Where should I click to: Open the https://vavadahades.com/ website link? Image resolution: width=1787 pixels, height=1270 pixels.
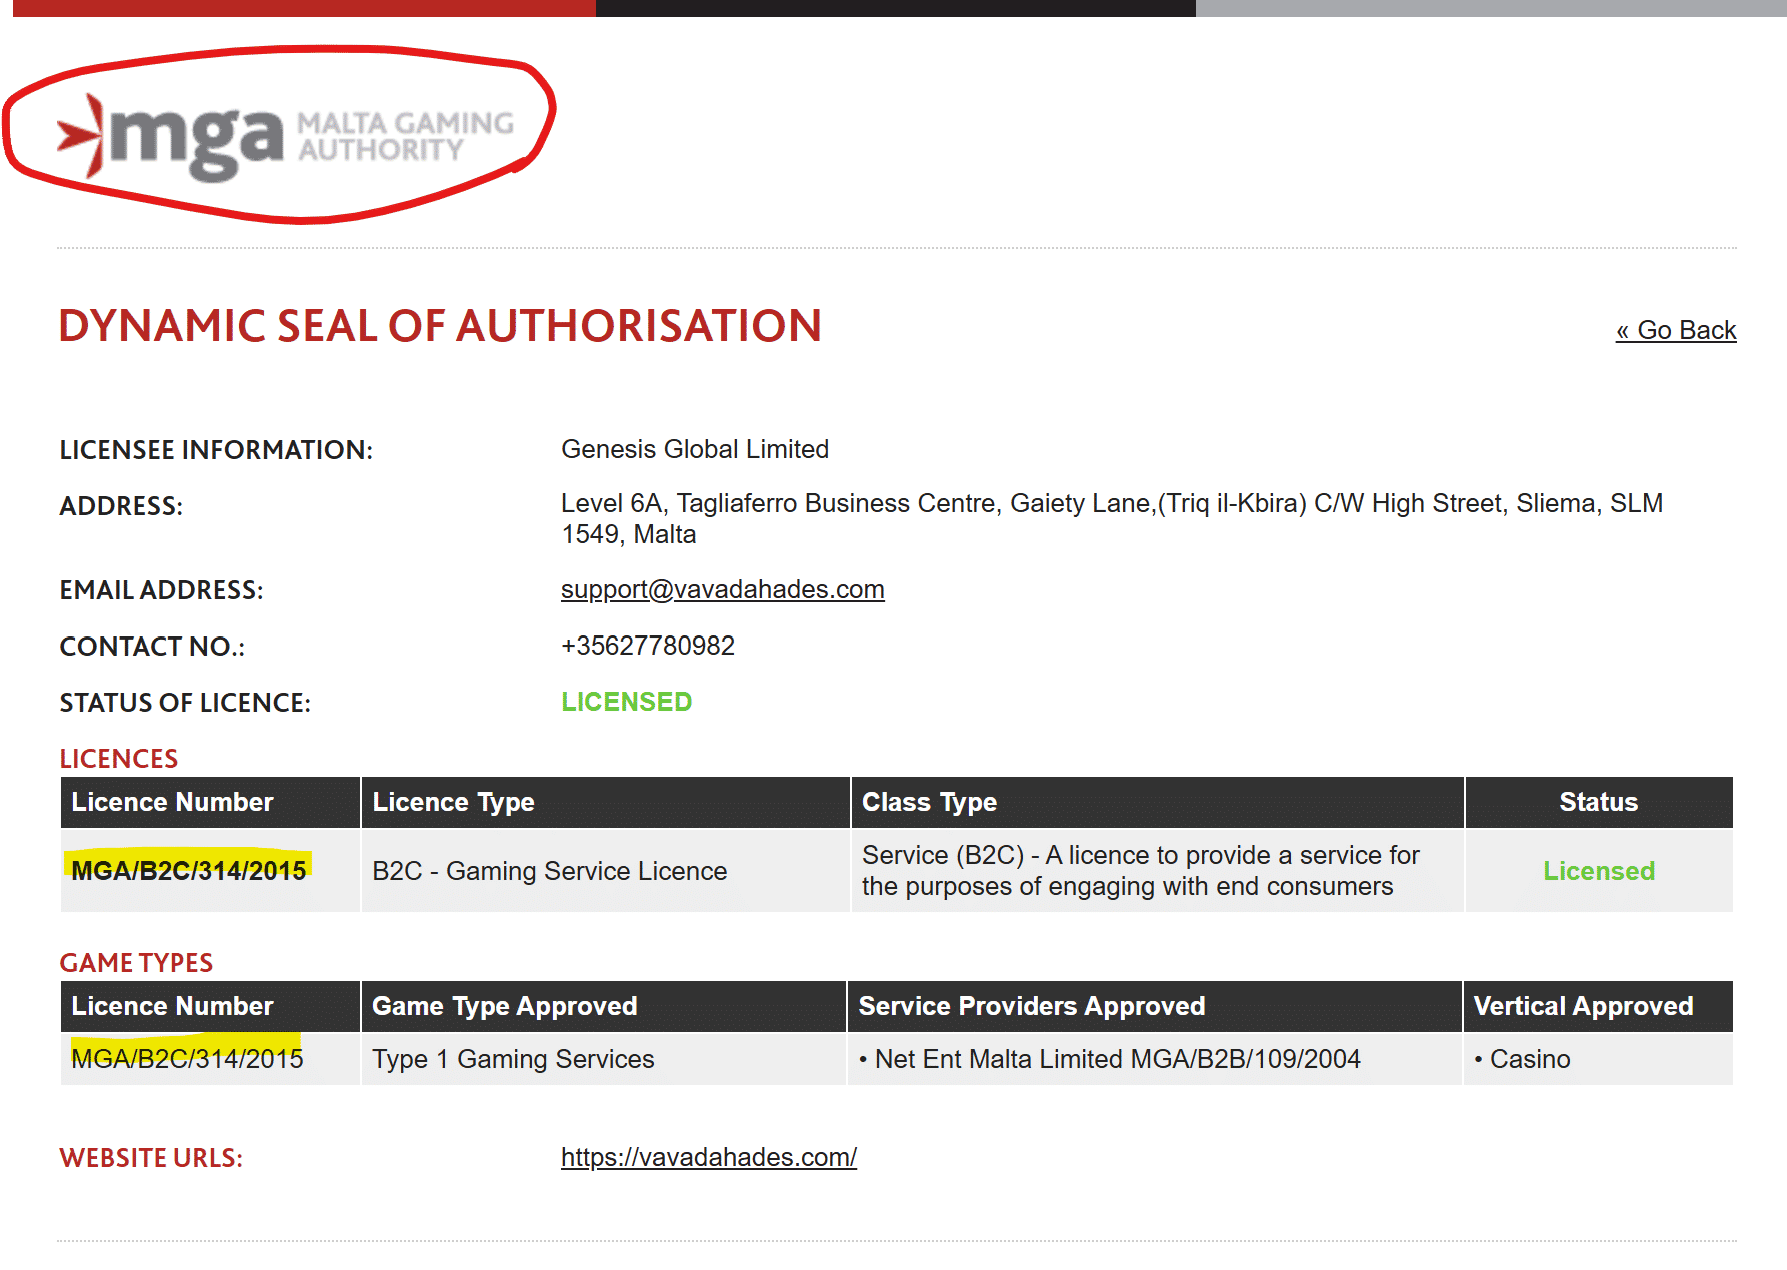click(x=708, y=1157)
